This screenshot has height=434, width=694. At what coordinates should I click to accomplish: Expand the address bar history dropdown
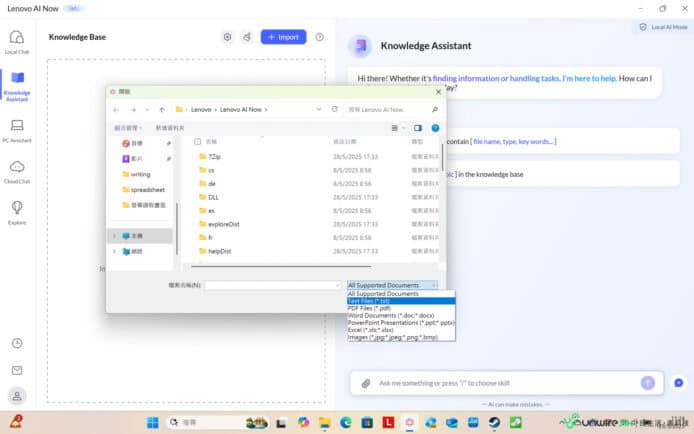pos(318,109)
